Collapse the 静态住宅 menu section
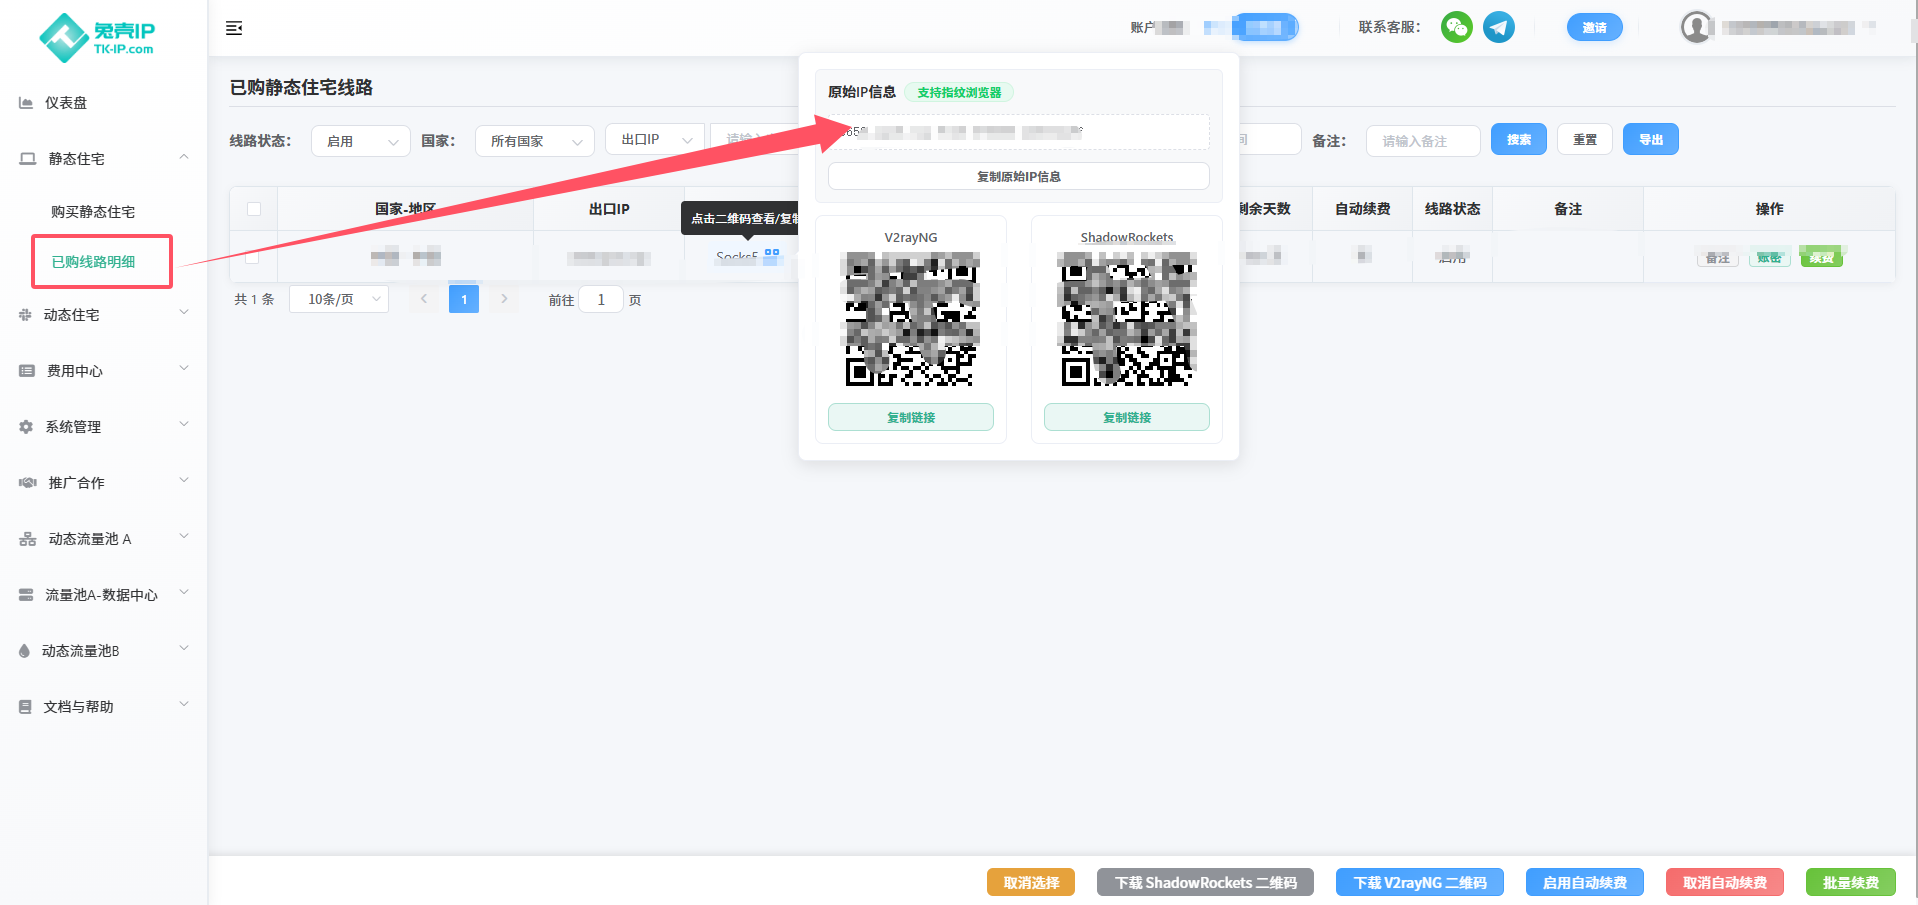Viewport: 1918px width, 905px height. click(184, 157)
